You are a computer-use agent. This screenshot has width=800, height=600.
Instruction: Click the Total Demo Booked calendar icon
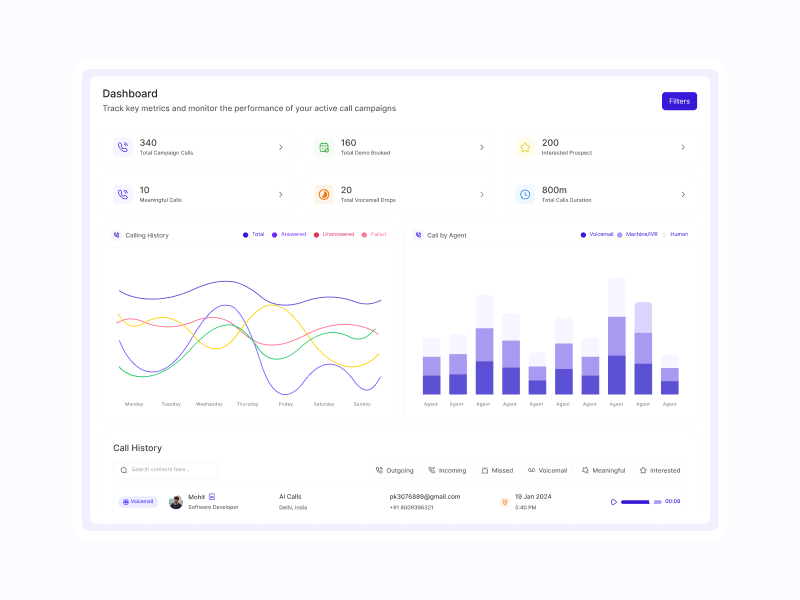pyautogui.click(x=324, y=147)
